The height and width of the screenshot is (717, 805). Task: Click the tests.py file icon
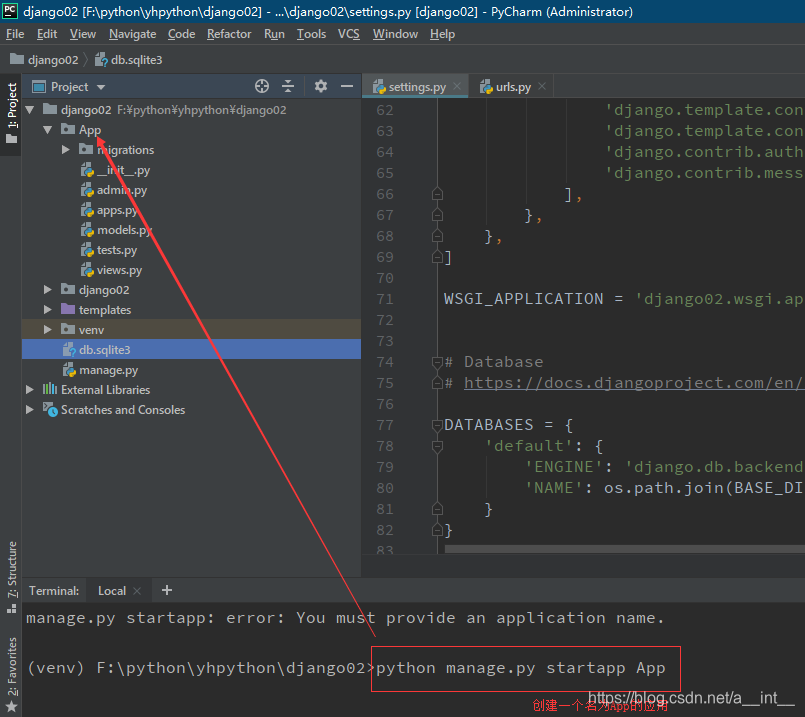87,250
